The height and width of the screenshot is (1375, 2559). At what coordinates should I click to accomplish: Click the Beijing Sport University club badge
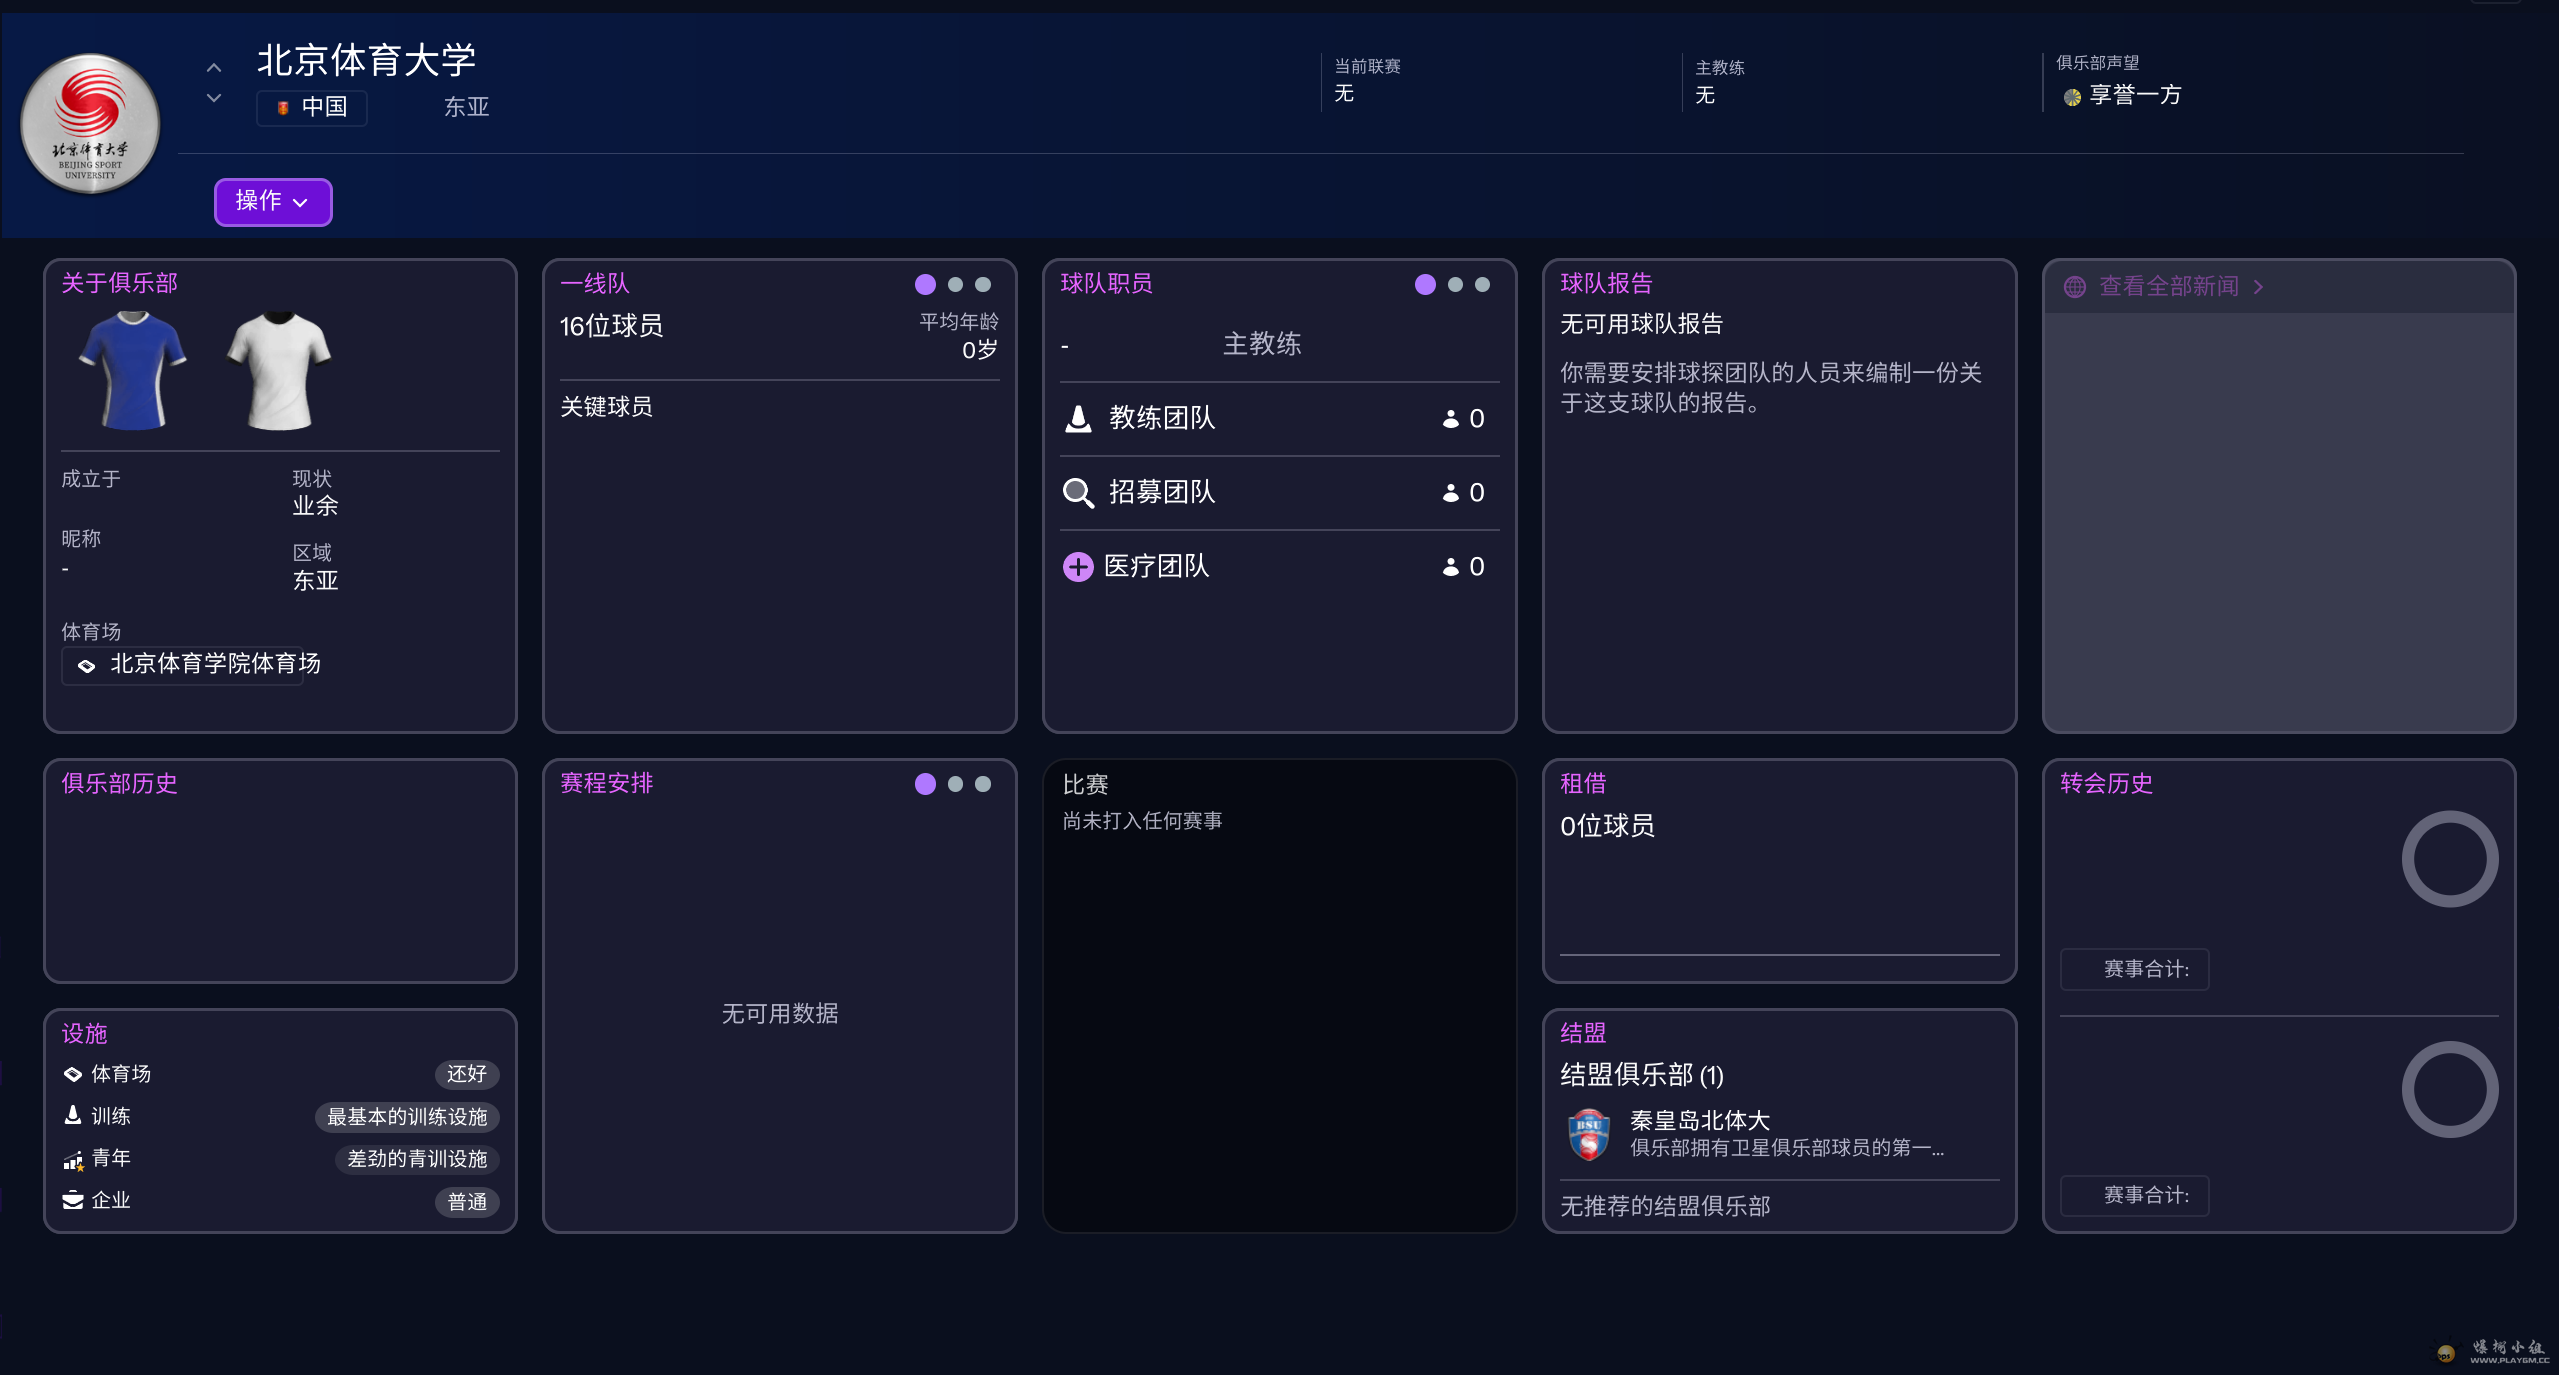(x=90, y=124)
